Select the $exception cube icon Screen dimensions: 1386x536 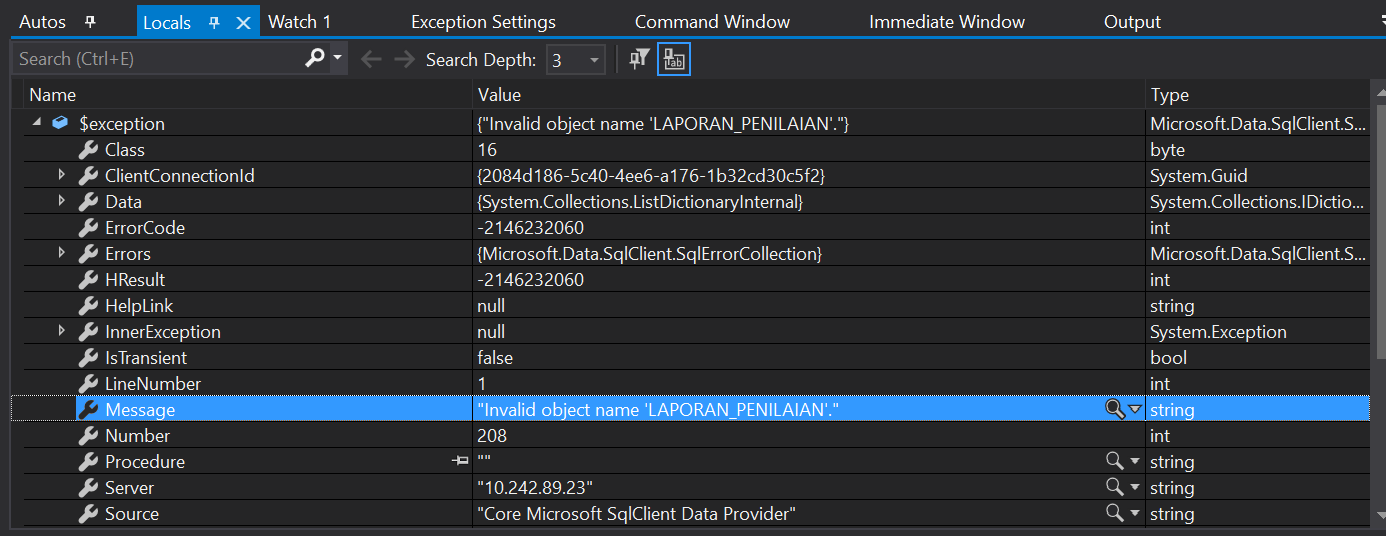(60, 123)
